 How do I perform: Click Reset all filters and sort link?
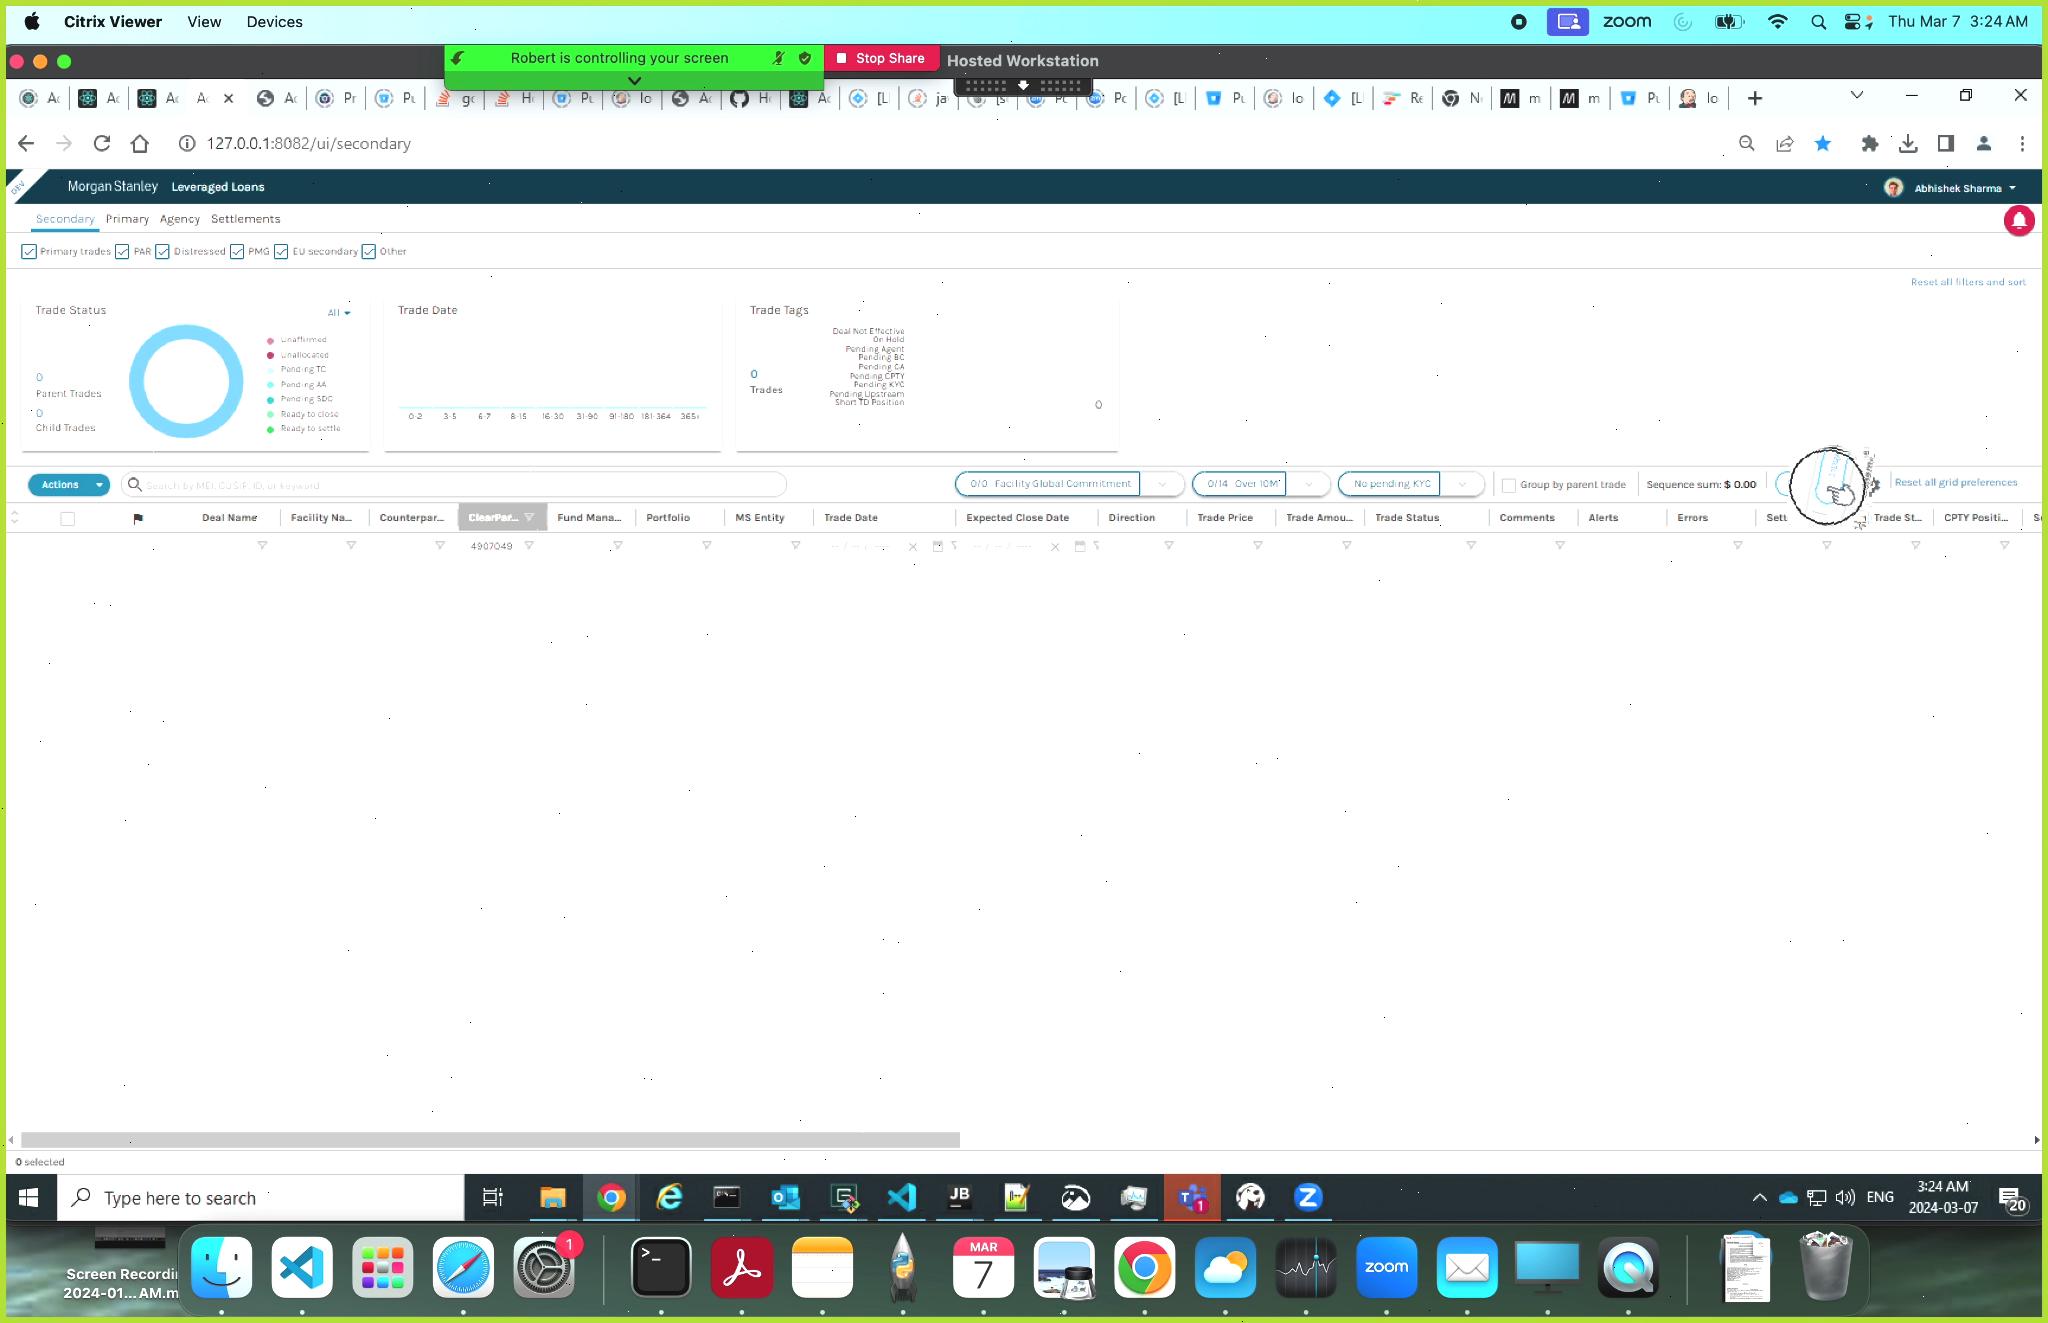[1968, 282]
